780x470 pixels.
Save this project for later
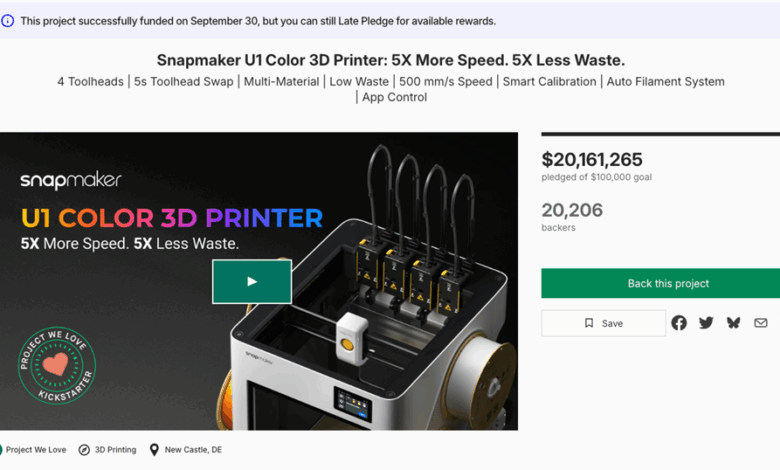[603, 323]
